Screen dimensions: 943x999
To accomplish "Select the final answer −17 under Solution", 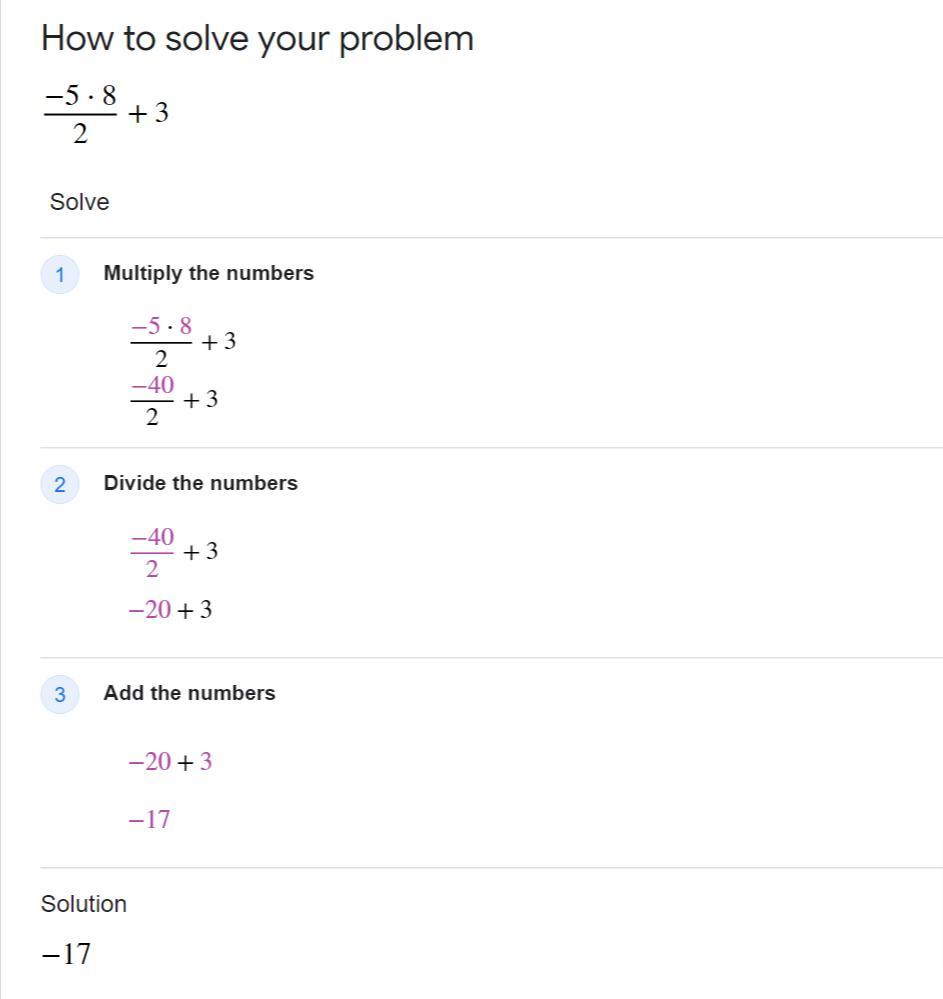I will coord(66,954).
